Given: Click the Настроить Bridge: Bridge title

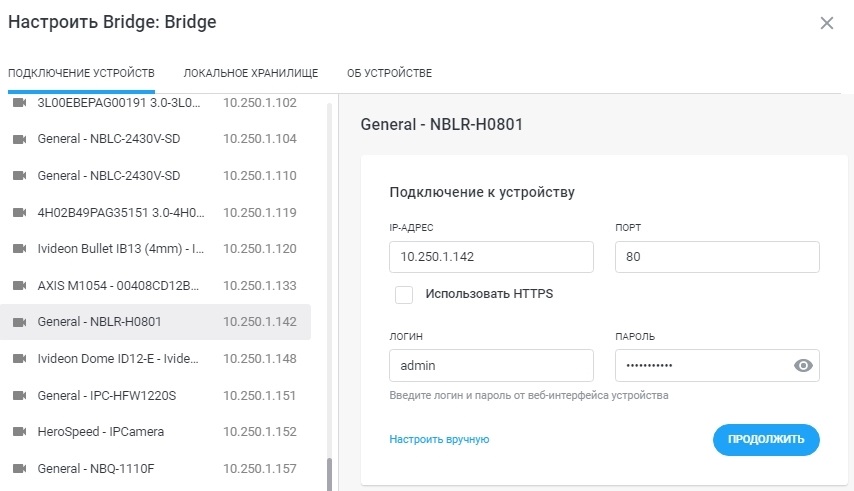Looking at the screenshot, I should coord(112,22).
